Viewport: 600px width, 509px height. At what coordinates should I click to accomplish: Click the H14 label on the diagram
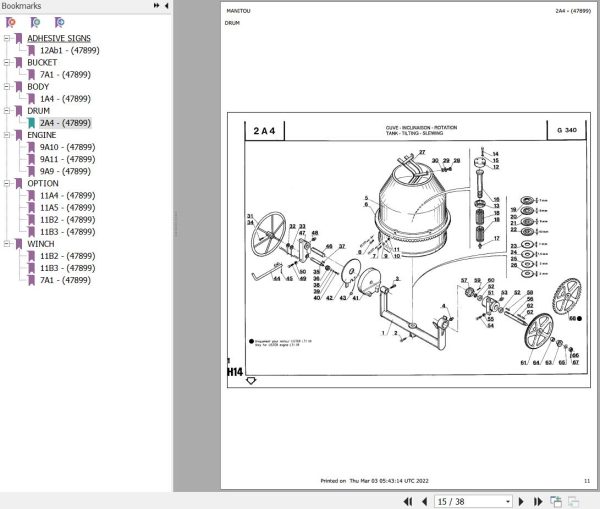pyautogui.click(x=235, y=372)
